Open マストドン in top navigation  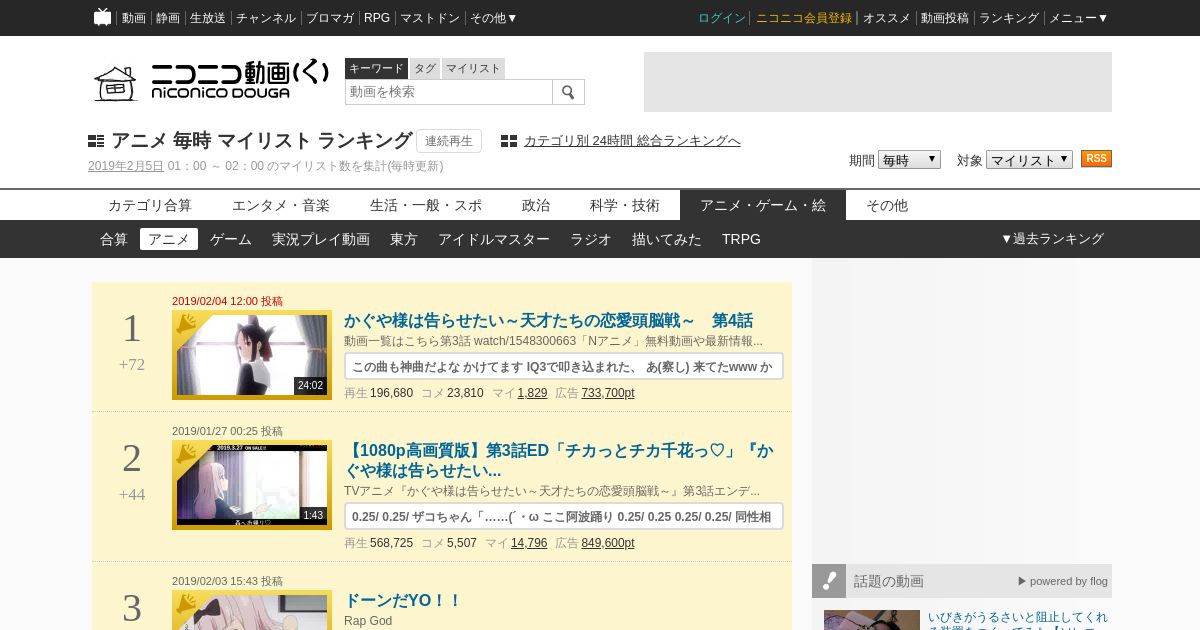[x=430, y=18]
